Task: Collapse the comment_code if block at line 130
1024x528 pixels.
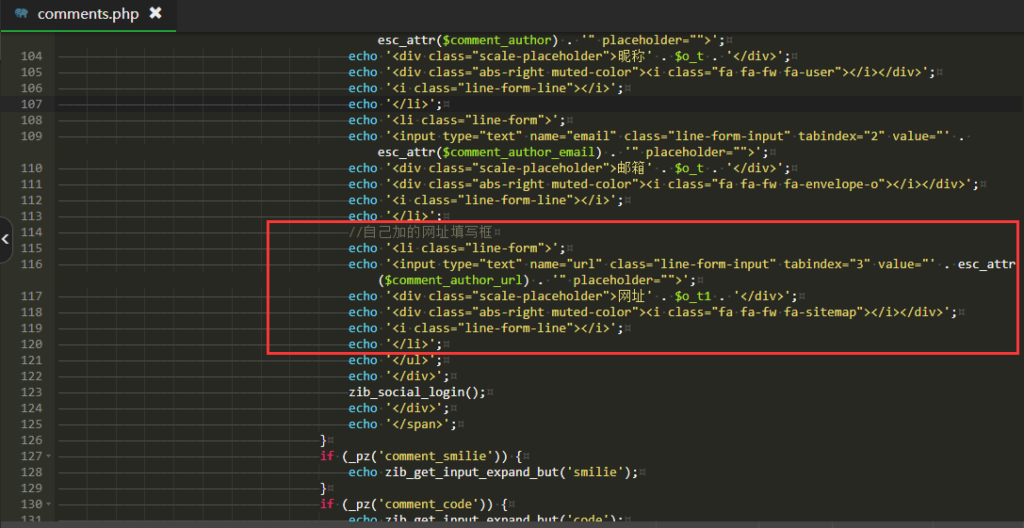Action: (49, 504)
